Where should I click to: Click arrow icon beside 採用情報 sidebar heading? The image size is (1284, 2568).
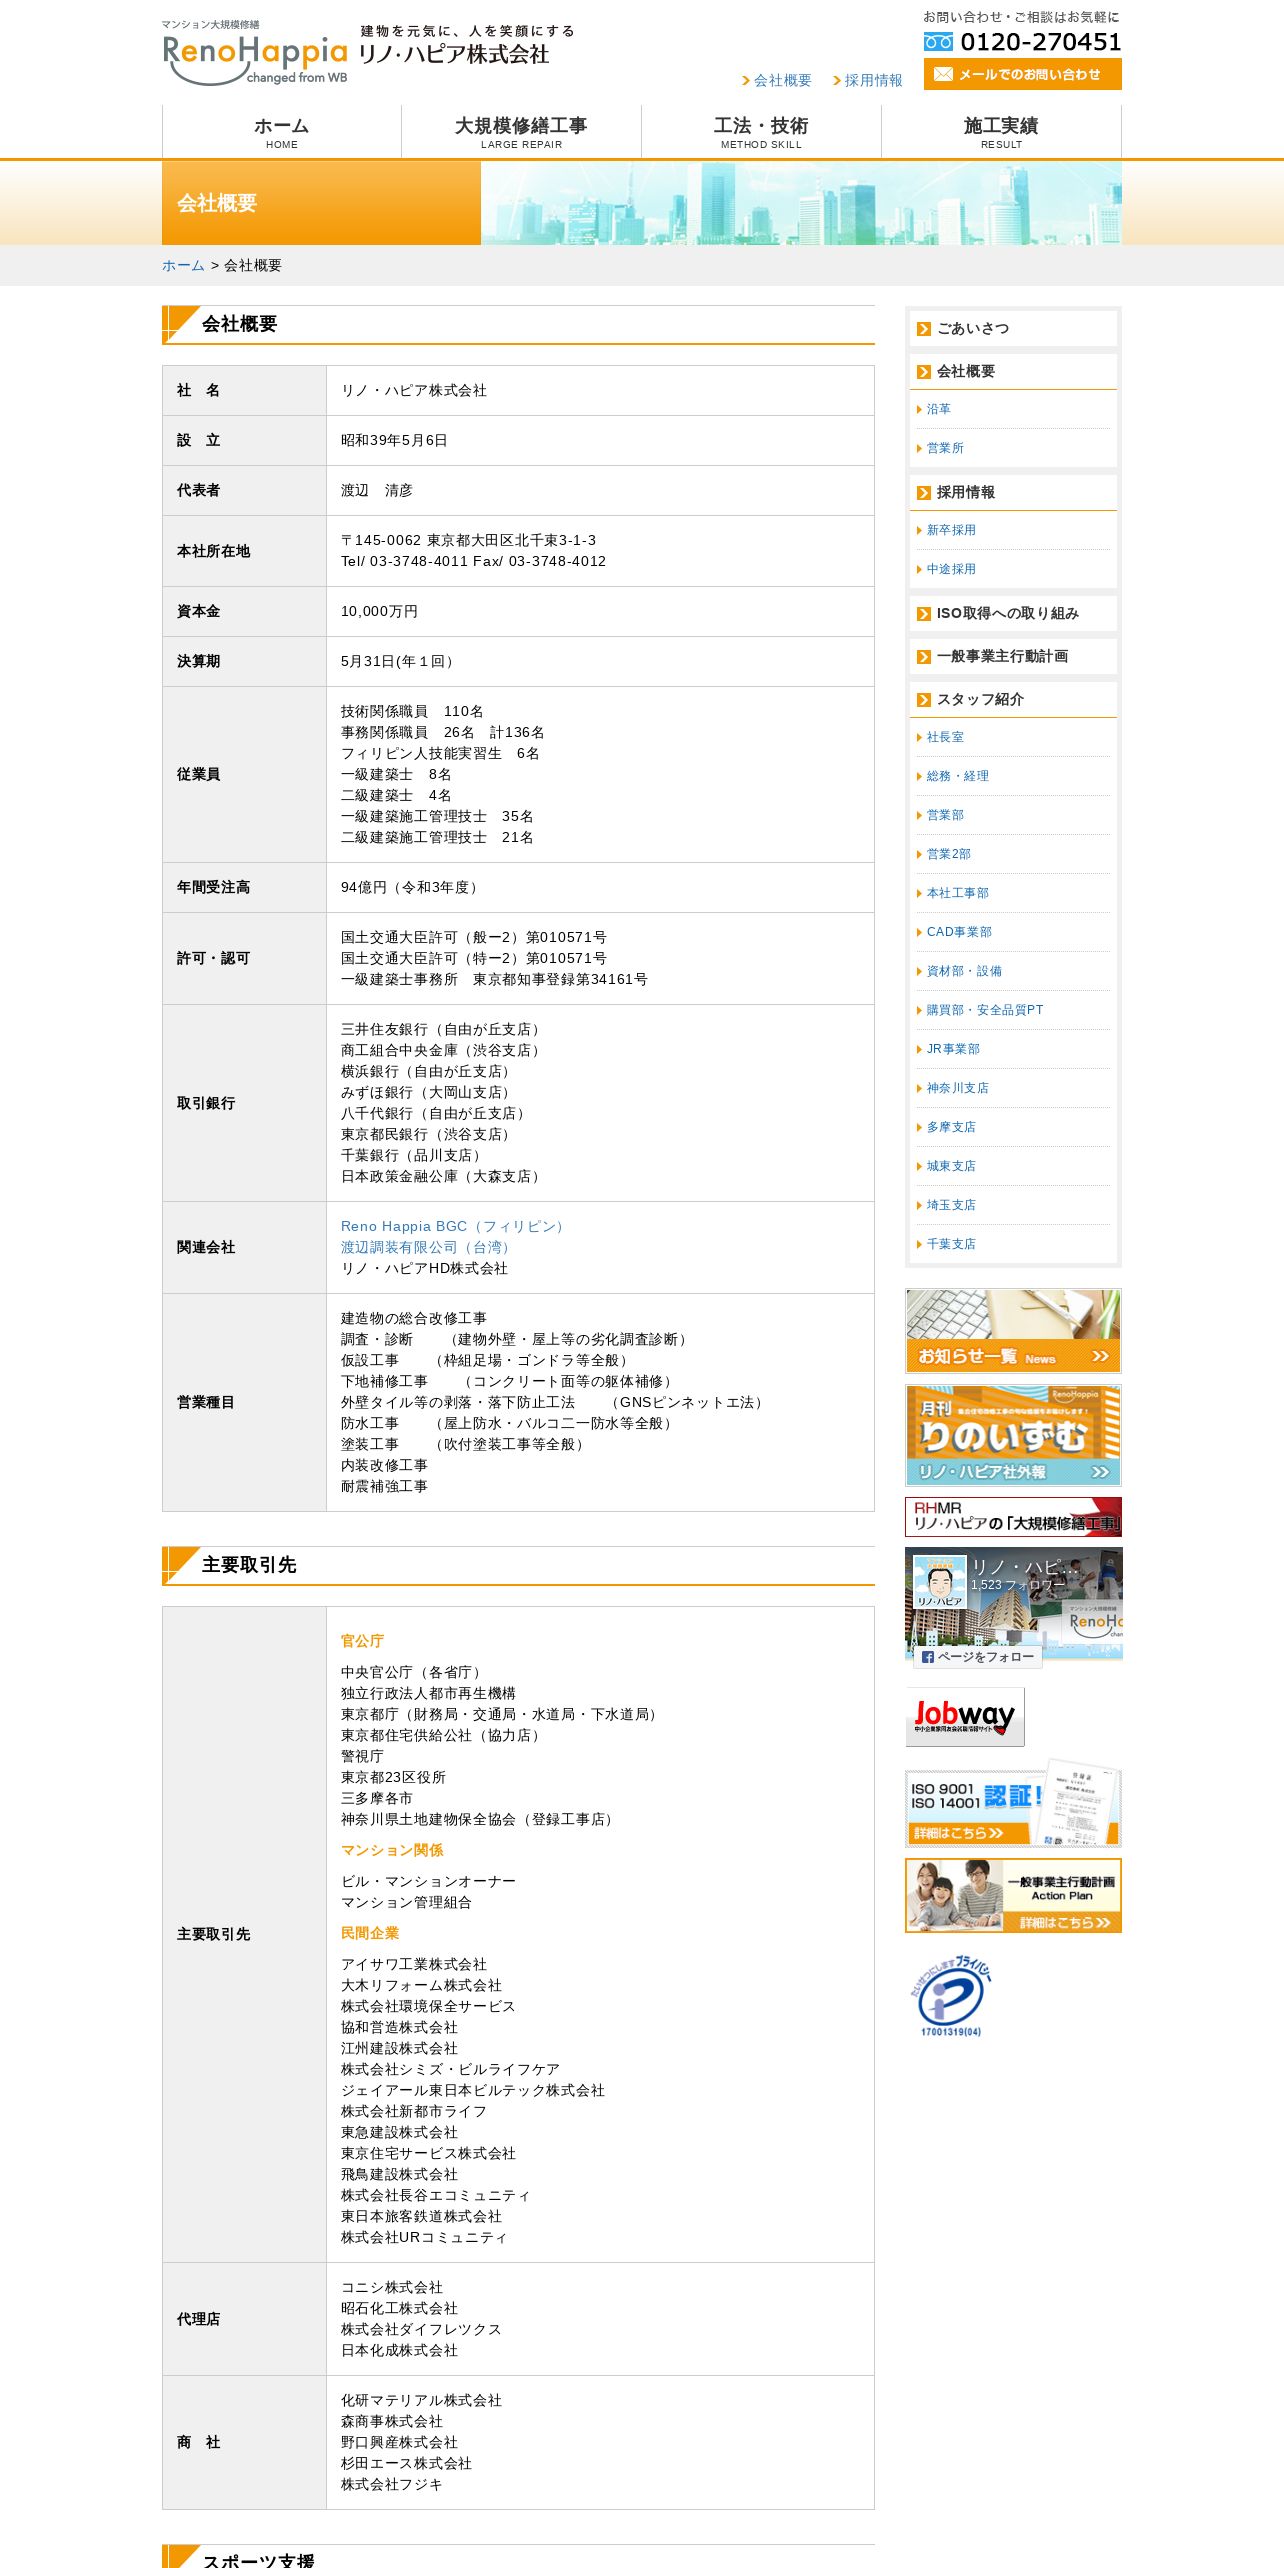tap(924, 493)
